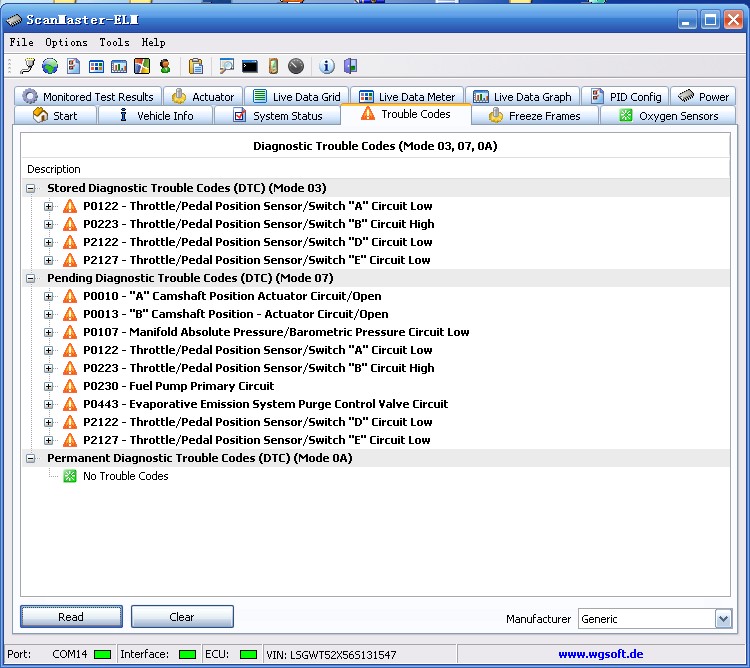
Task: Expand stored P2122 code entry
Action: (x=48, y=242)
